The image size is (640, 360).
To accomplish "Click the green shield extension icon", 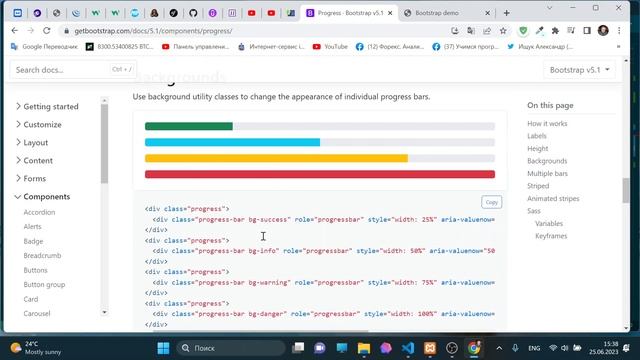I will [x=523, y=31].
